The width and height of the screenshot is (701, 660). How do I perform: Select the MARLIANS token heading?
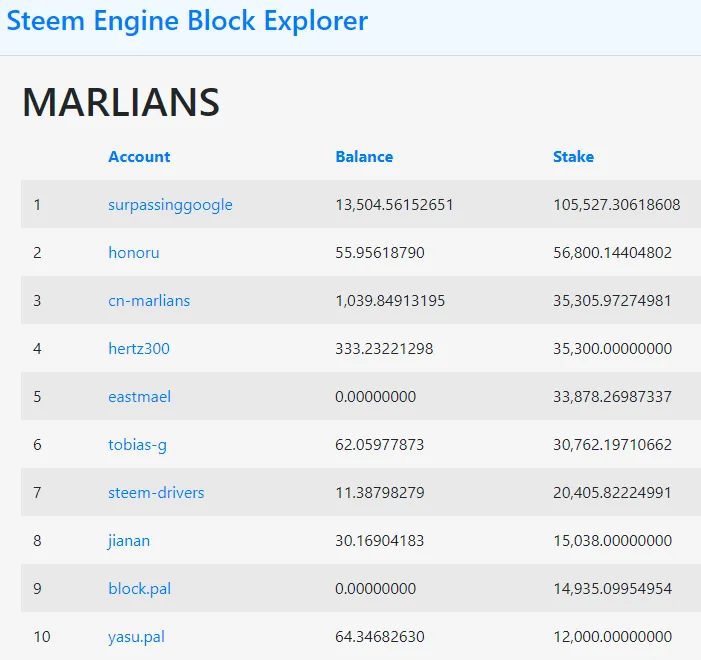pyautogui.click(x=121, y=102)
